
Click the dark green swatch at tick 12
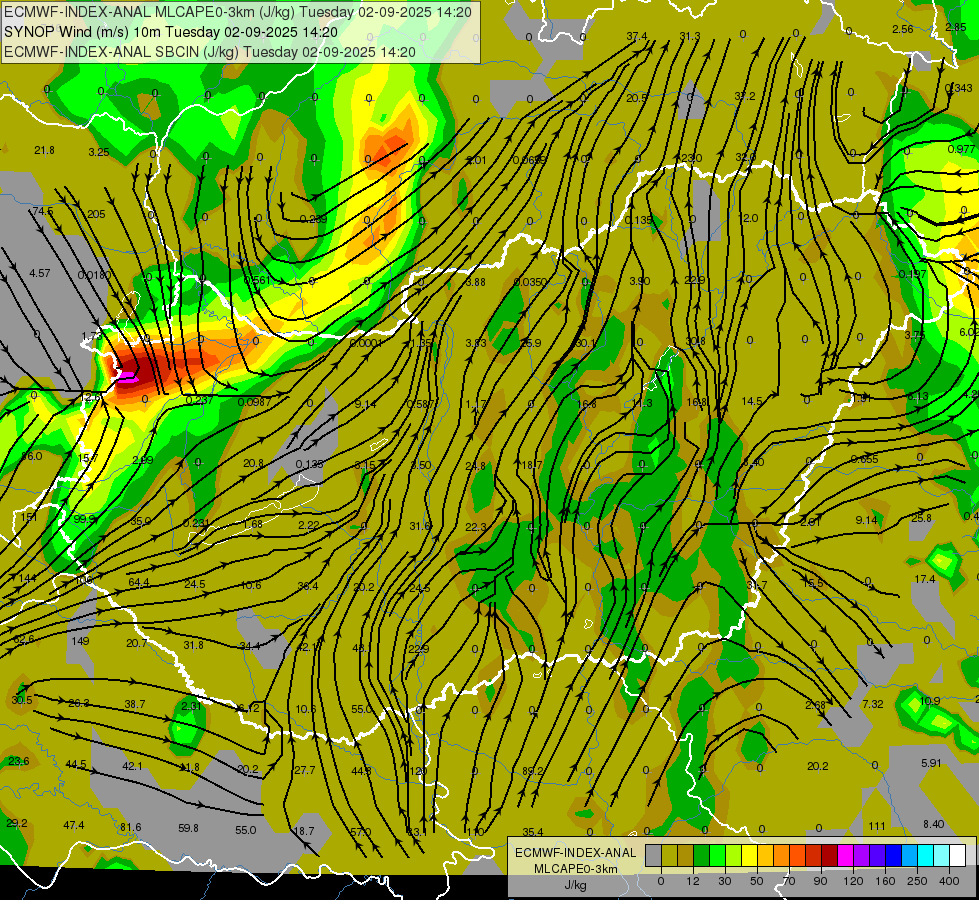click(x=701, y=855)
